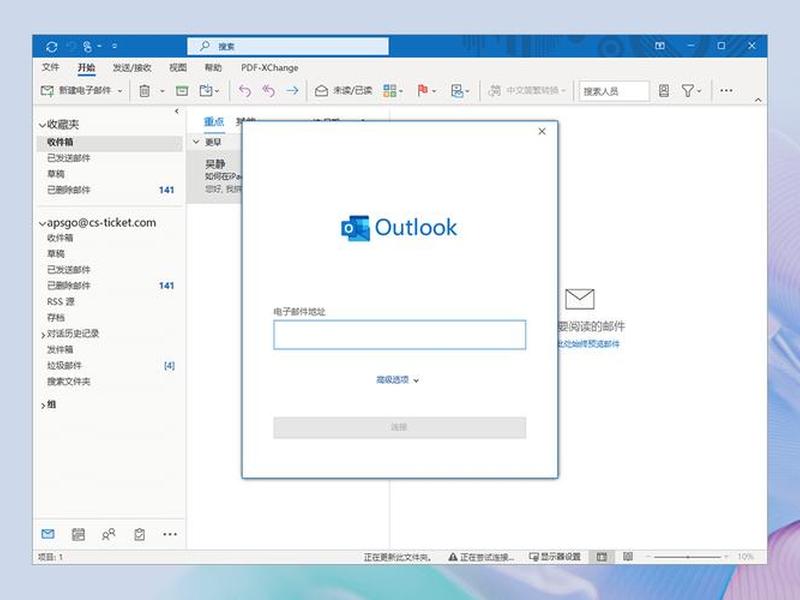Click the toolbar more commands ellipsis
The width and height of the screenshot is (800, 600).
[x=726, y=90]
